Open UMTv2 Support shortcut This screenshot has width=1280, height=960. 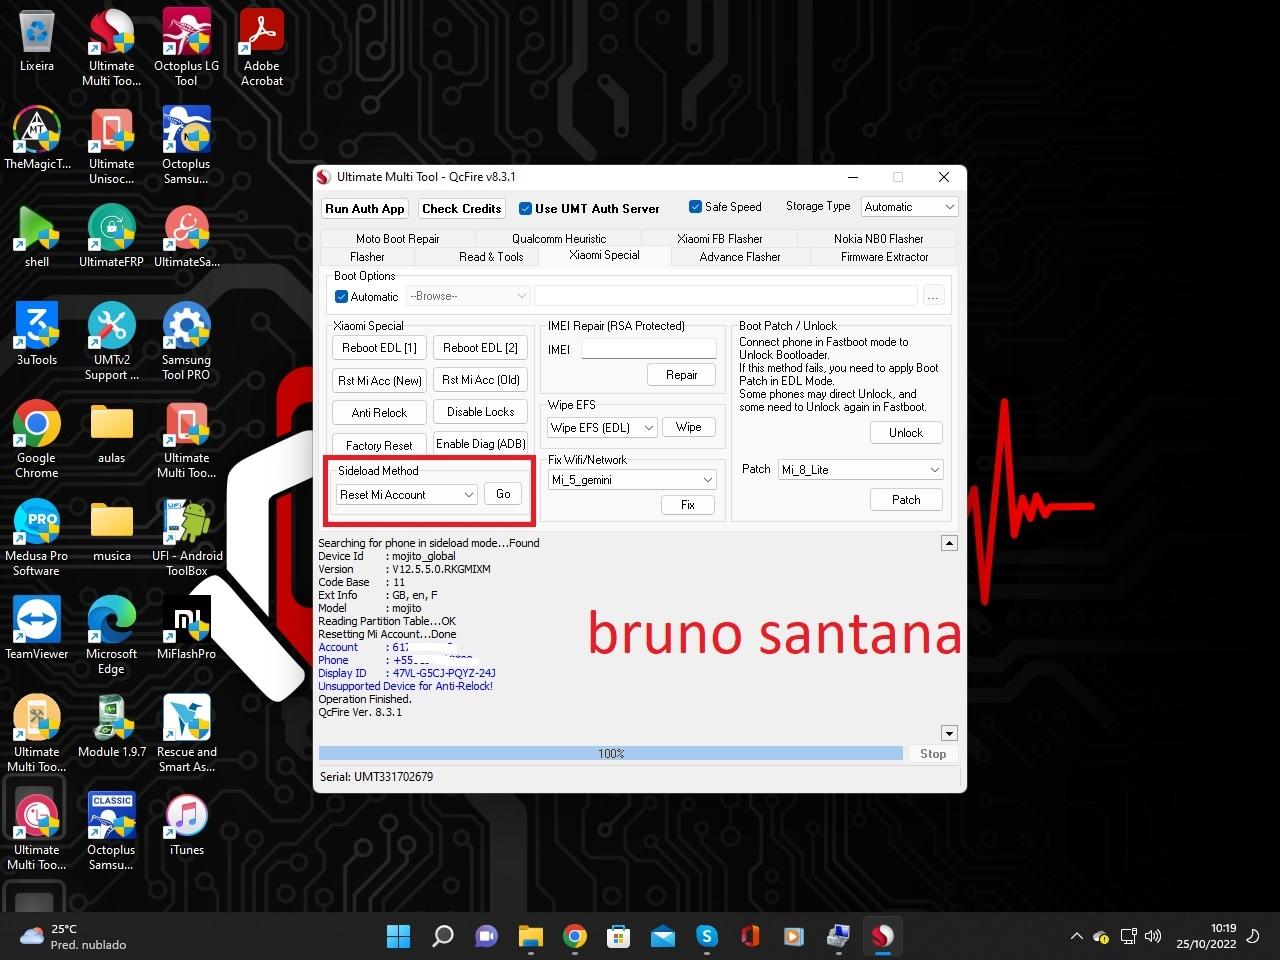tap(111, 341)
